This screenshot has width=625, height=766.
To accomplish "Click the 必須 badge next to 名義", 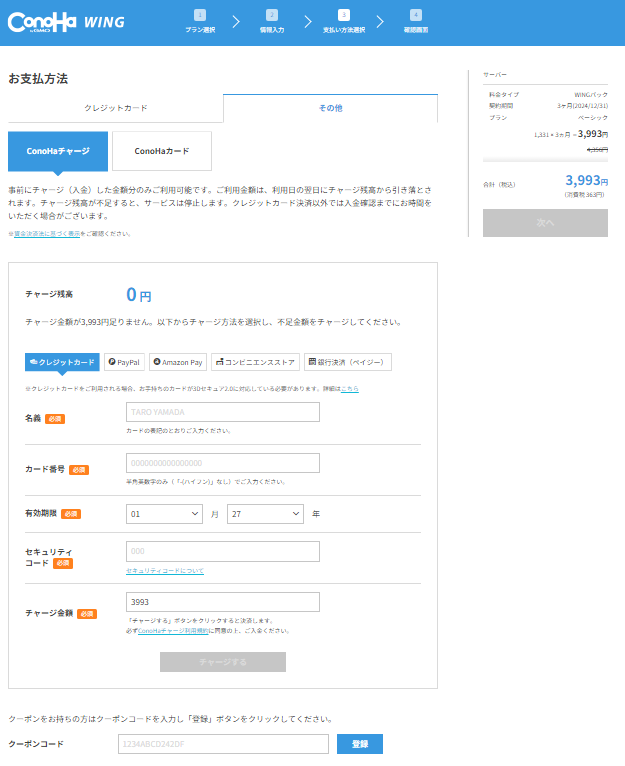I will (55, 419).
